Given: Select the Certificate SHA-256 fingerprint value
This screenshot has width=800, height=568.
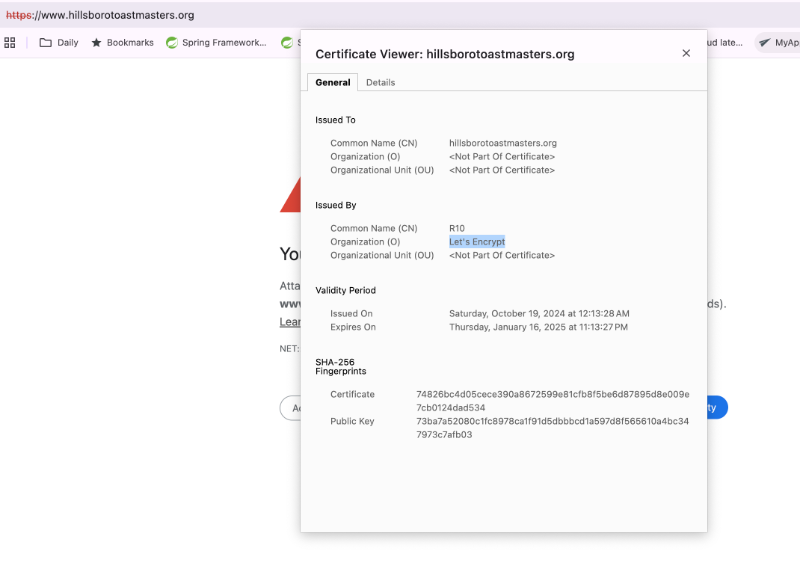Looking at the screenshot, I should [x=553, y=401].
